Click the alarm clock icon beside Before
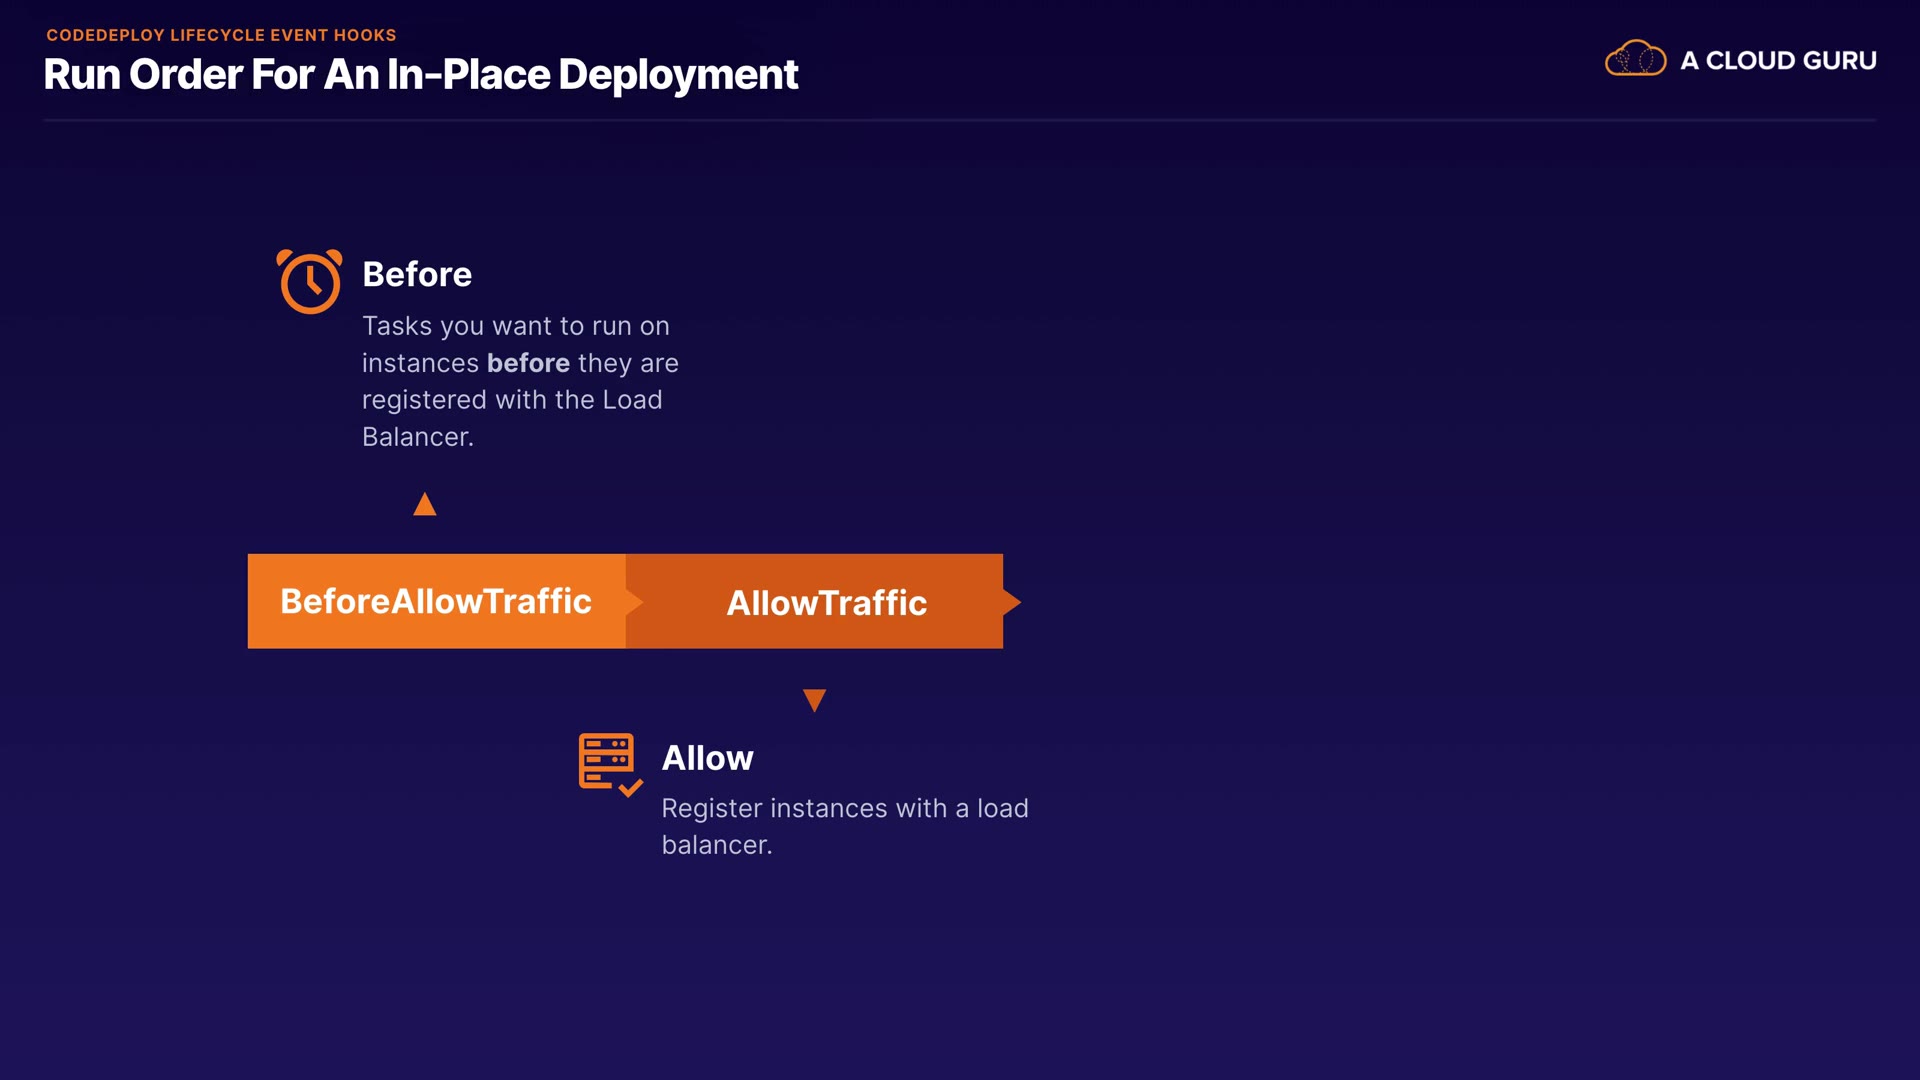Image resolution: width=1920 pixels, height=1080 pixels. pyautogui.click(x=309, y=281)
